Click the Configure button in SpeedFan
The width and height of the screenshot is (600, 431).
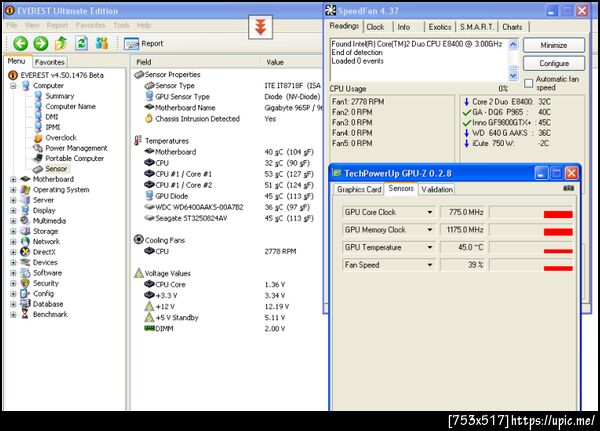pyautogui.click(x=554, y=63)
